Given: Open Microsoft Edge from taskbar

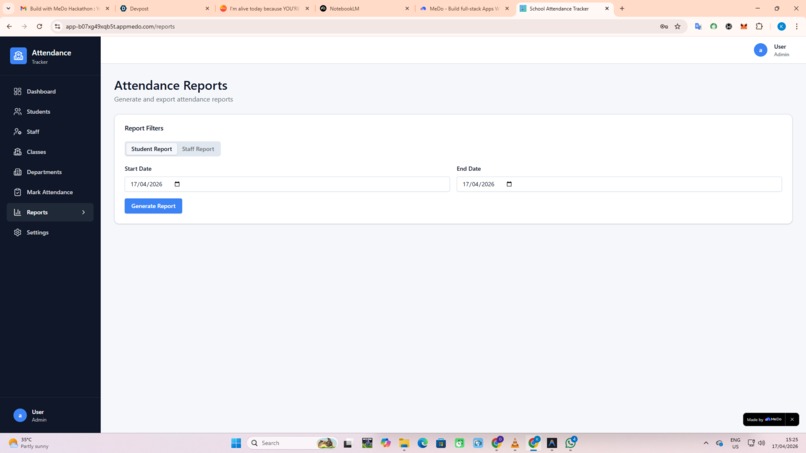Looking at the screenshot, I should point(423,443).
